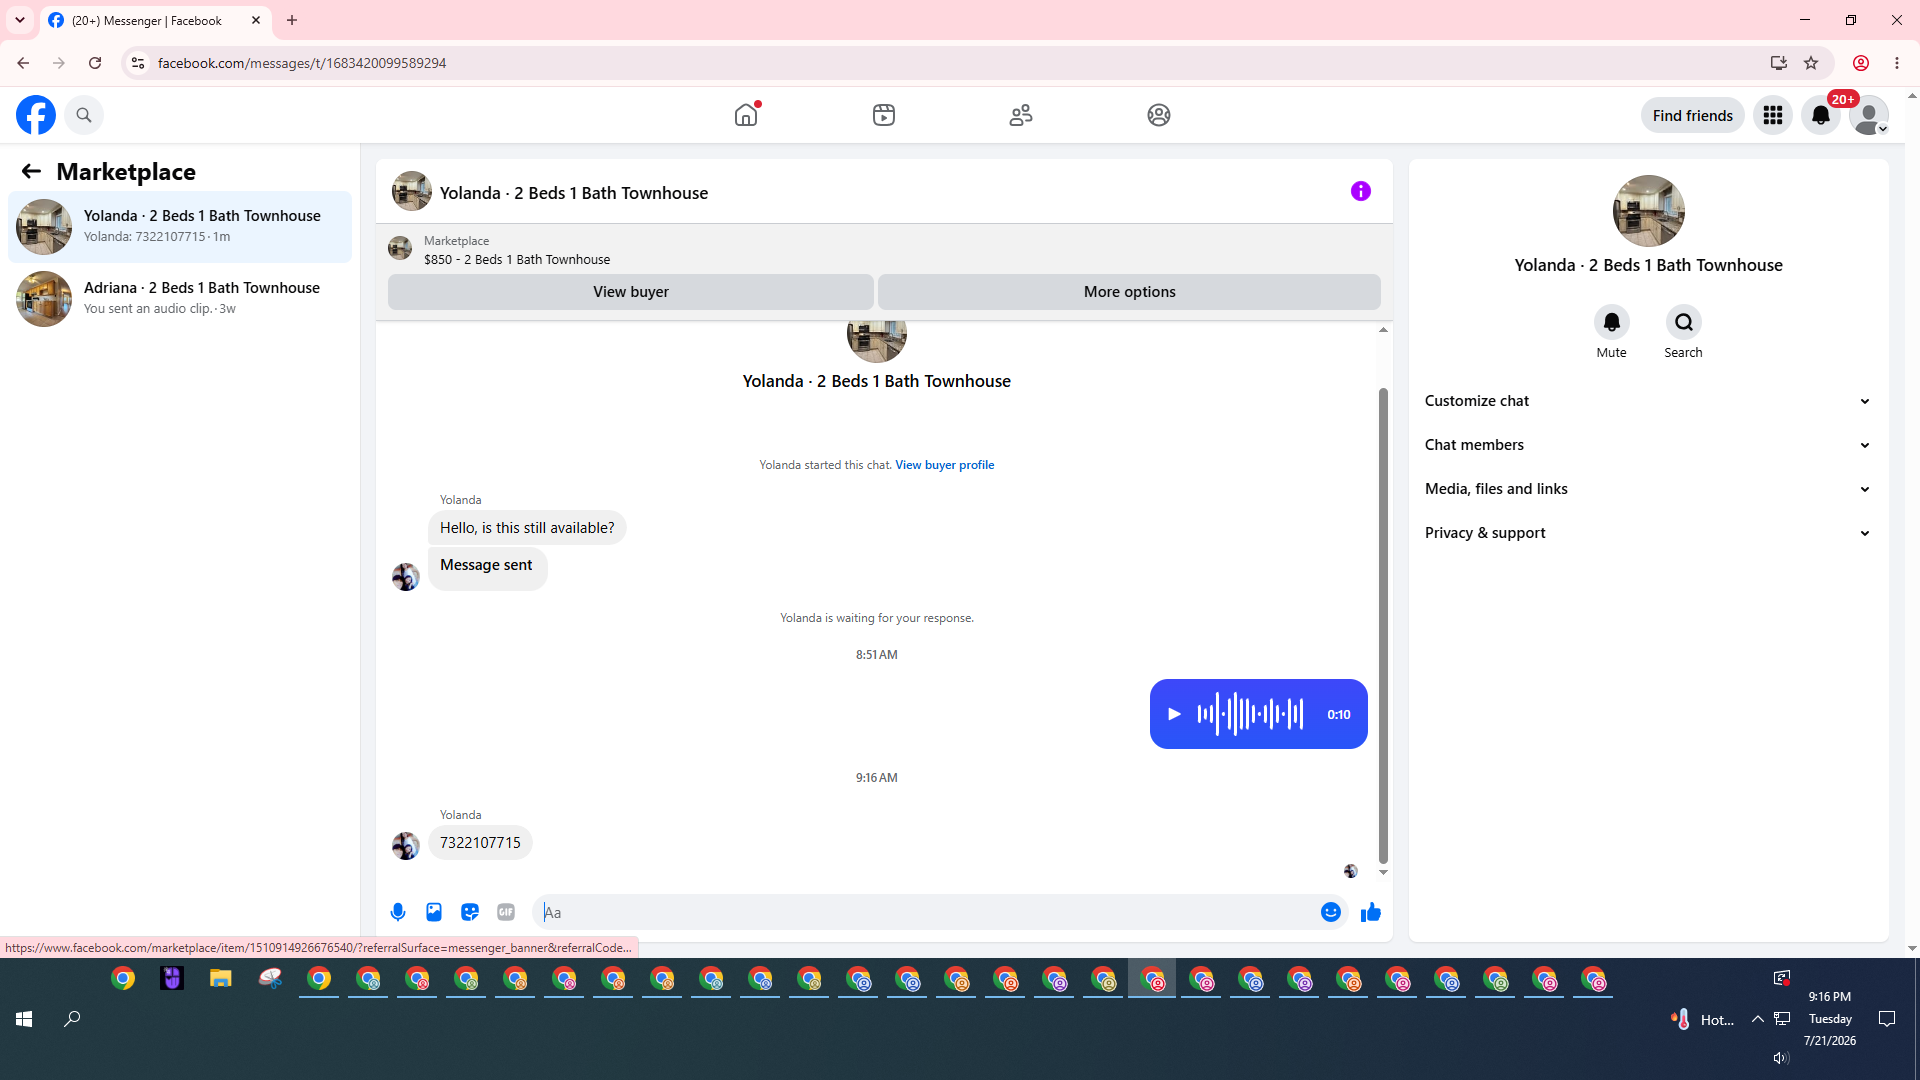Click Find friends button
The height and width of the screenshot is (1080, 1920).
1692,115
